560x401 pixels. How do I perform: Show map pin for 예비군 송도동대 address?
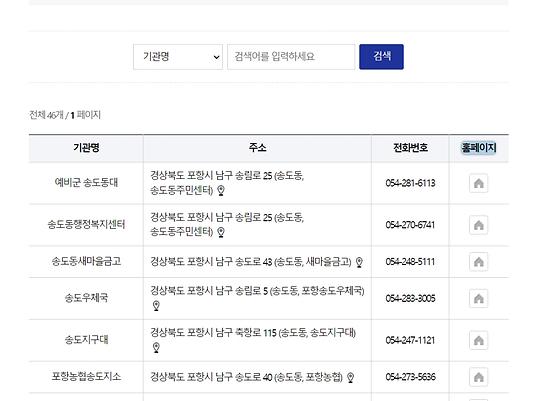coord(221,191)
